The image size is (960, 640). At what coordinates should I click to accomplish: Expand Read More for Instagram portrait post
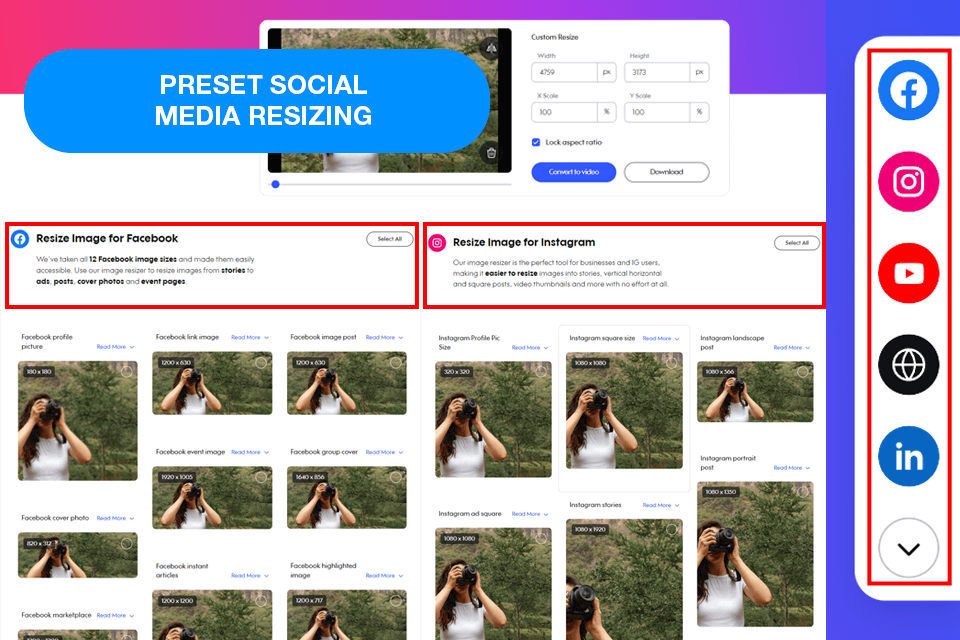[x=792, y=467]
